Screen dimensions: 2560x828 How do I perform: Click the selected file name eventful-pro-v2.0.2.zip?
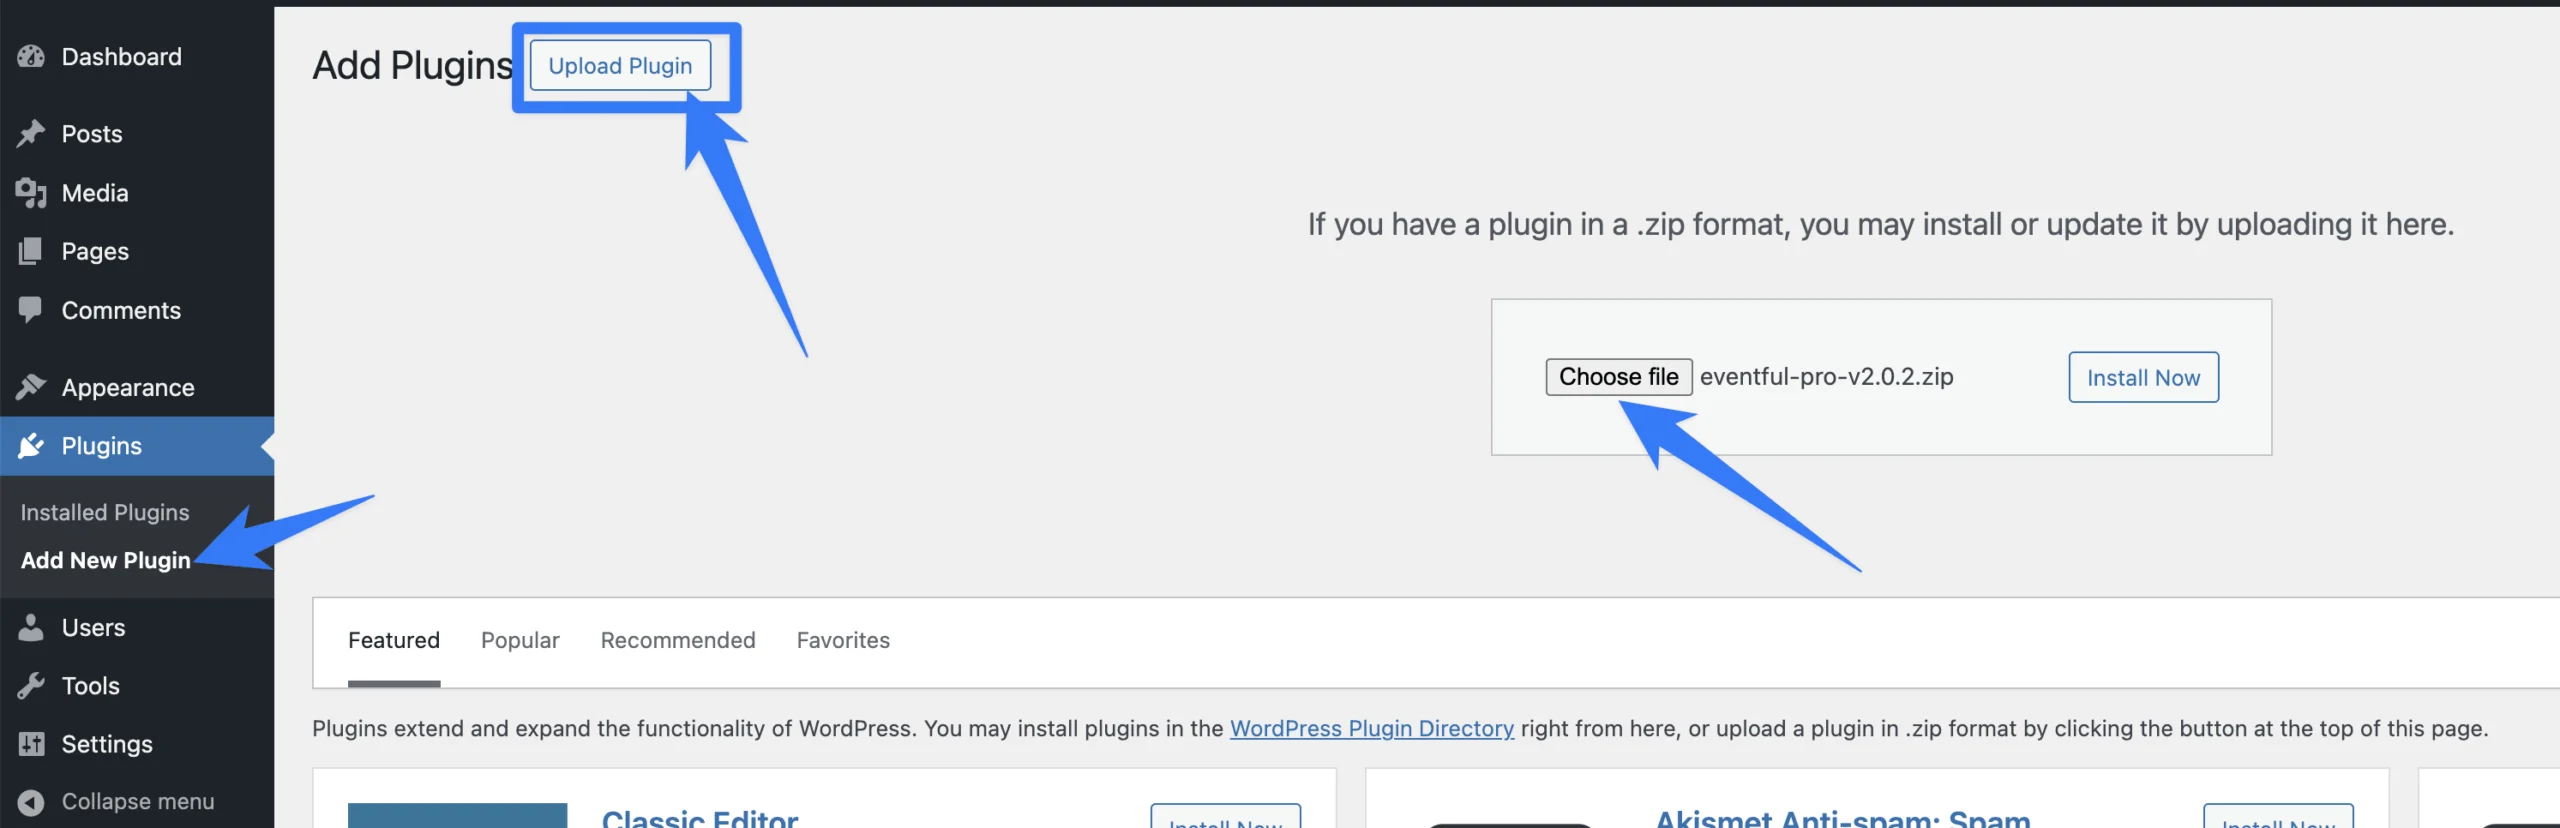[1827, 377]
